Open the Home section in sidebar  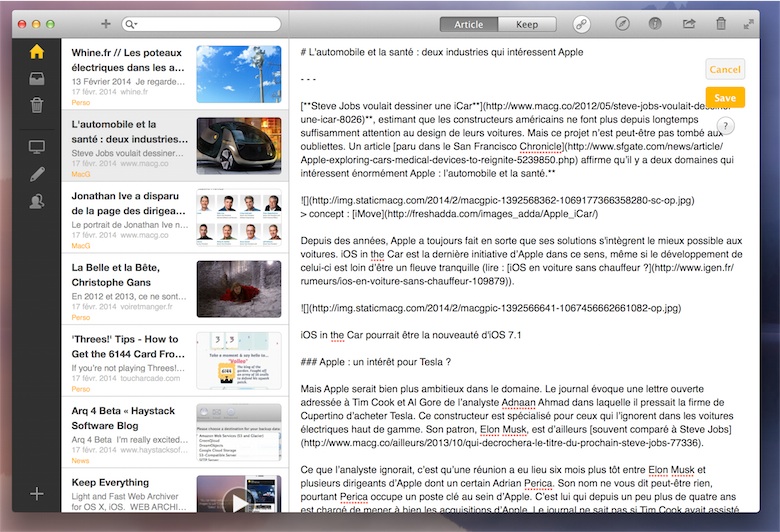37,52
